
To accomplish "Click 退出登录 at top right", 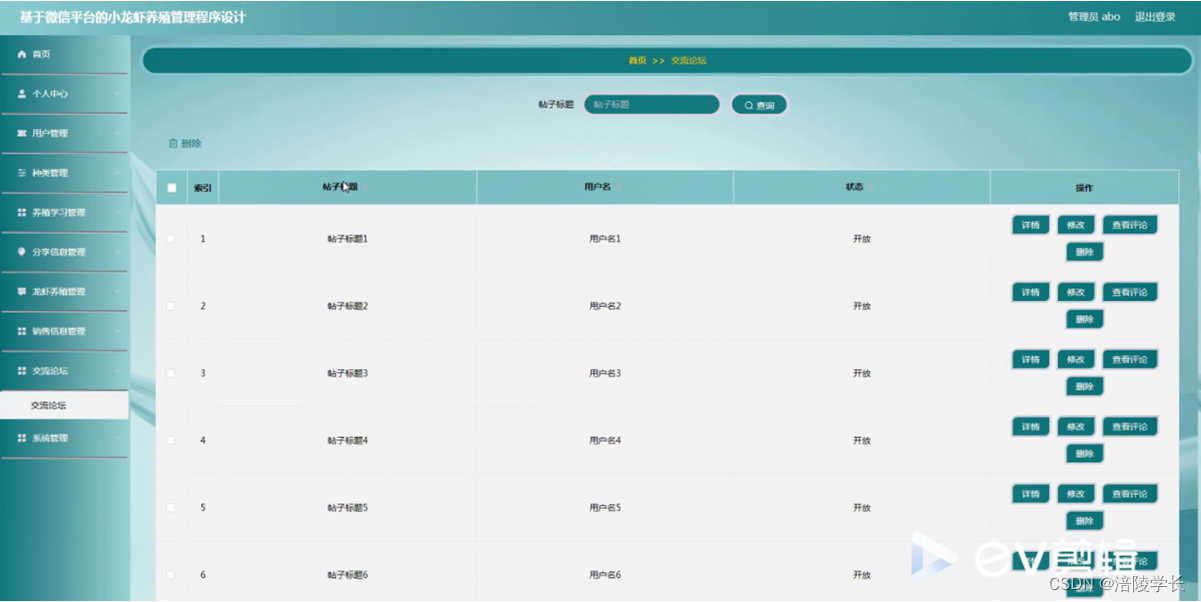I will [x=1155, y=17].
